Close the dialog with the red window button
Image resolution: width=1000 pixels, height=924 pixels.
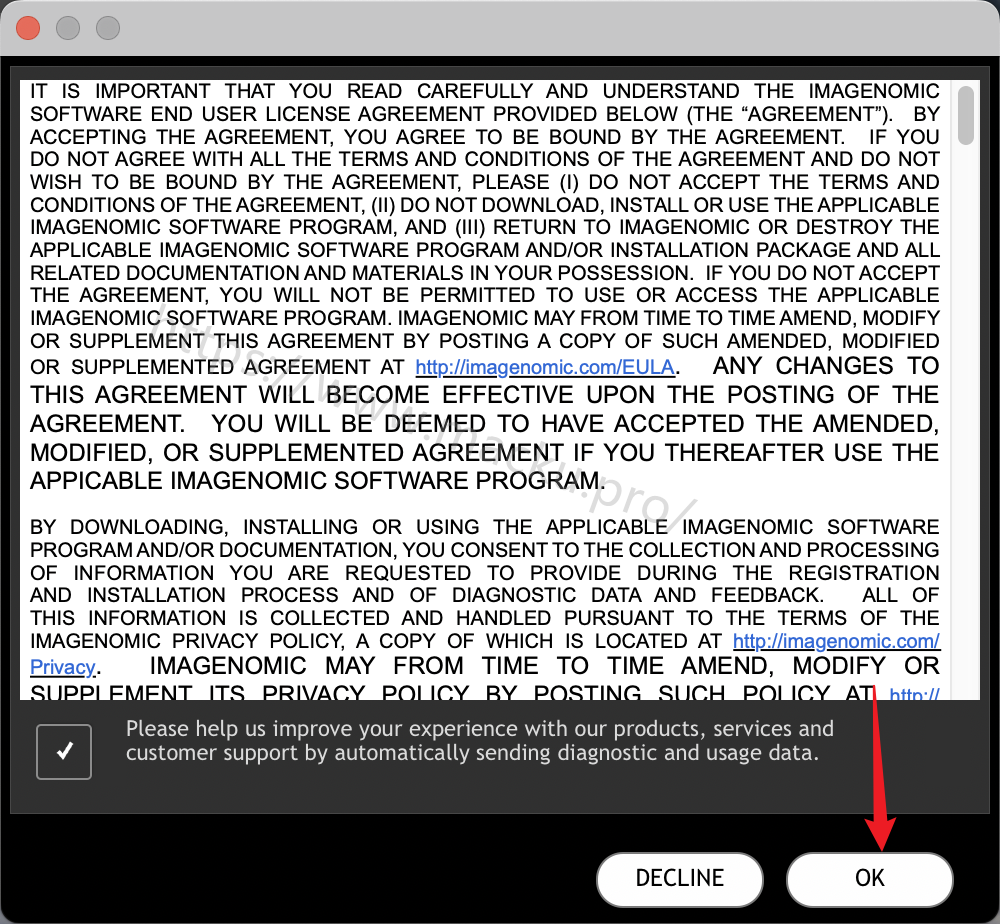pos(28,28)
